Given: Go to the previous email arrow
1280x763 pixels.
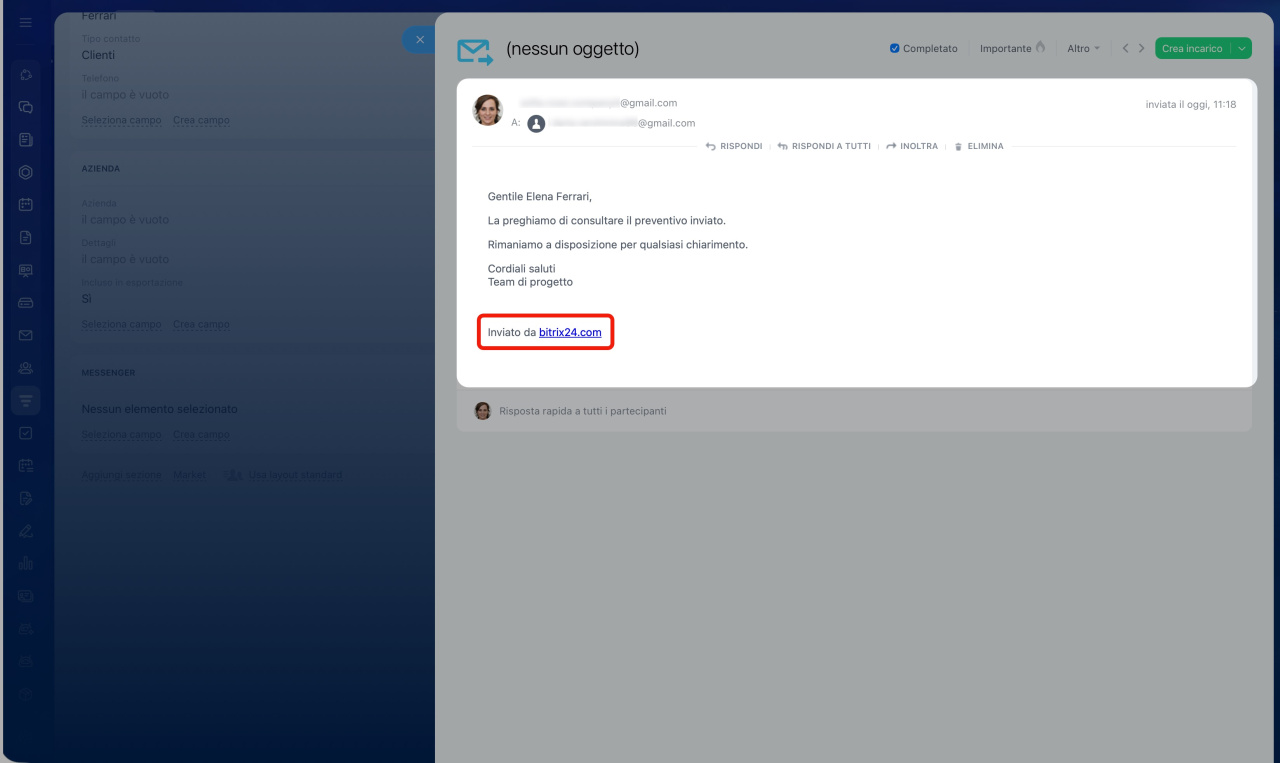Looking at the screenshot, I should point(1125,48).
